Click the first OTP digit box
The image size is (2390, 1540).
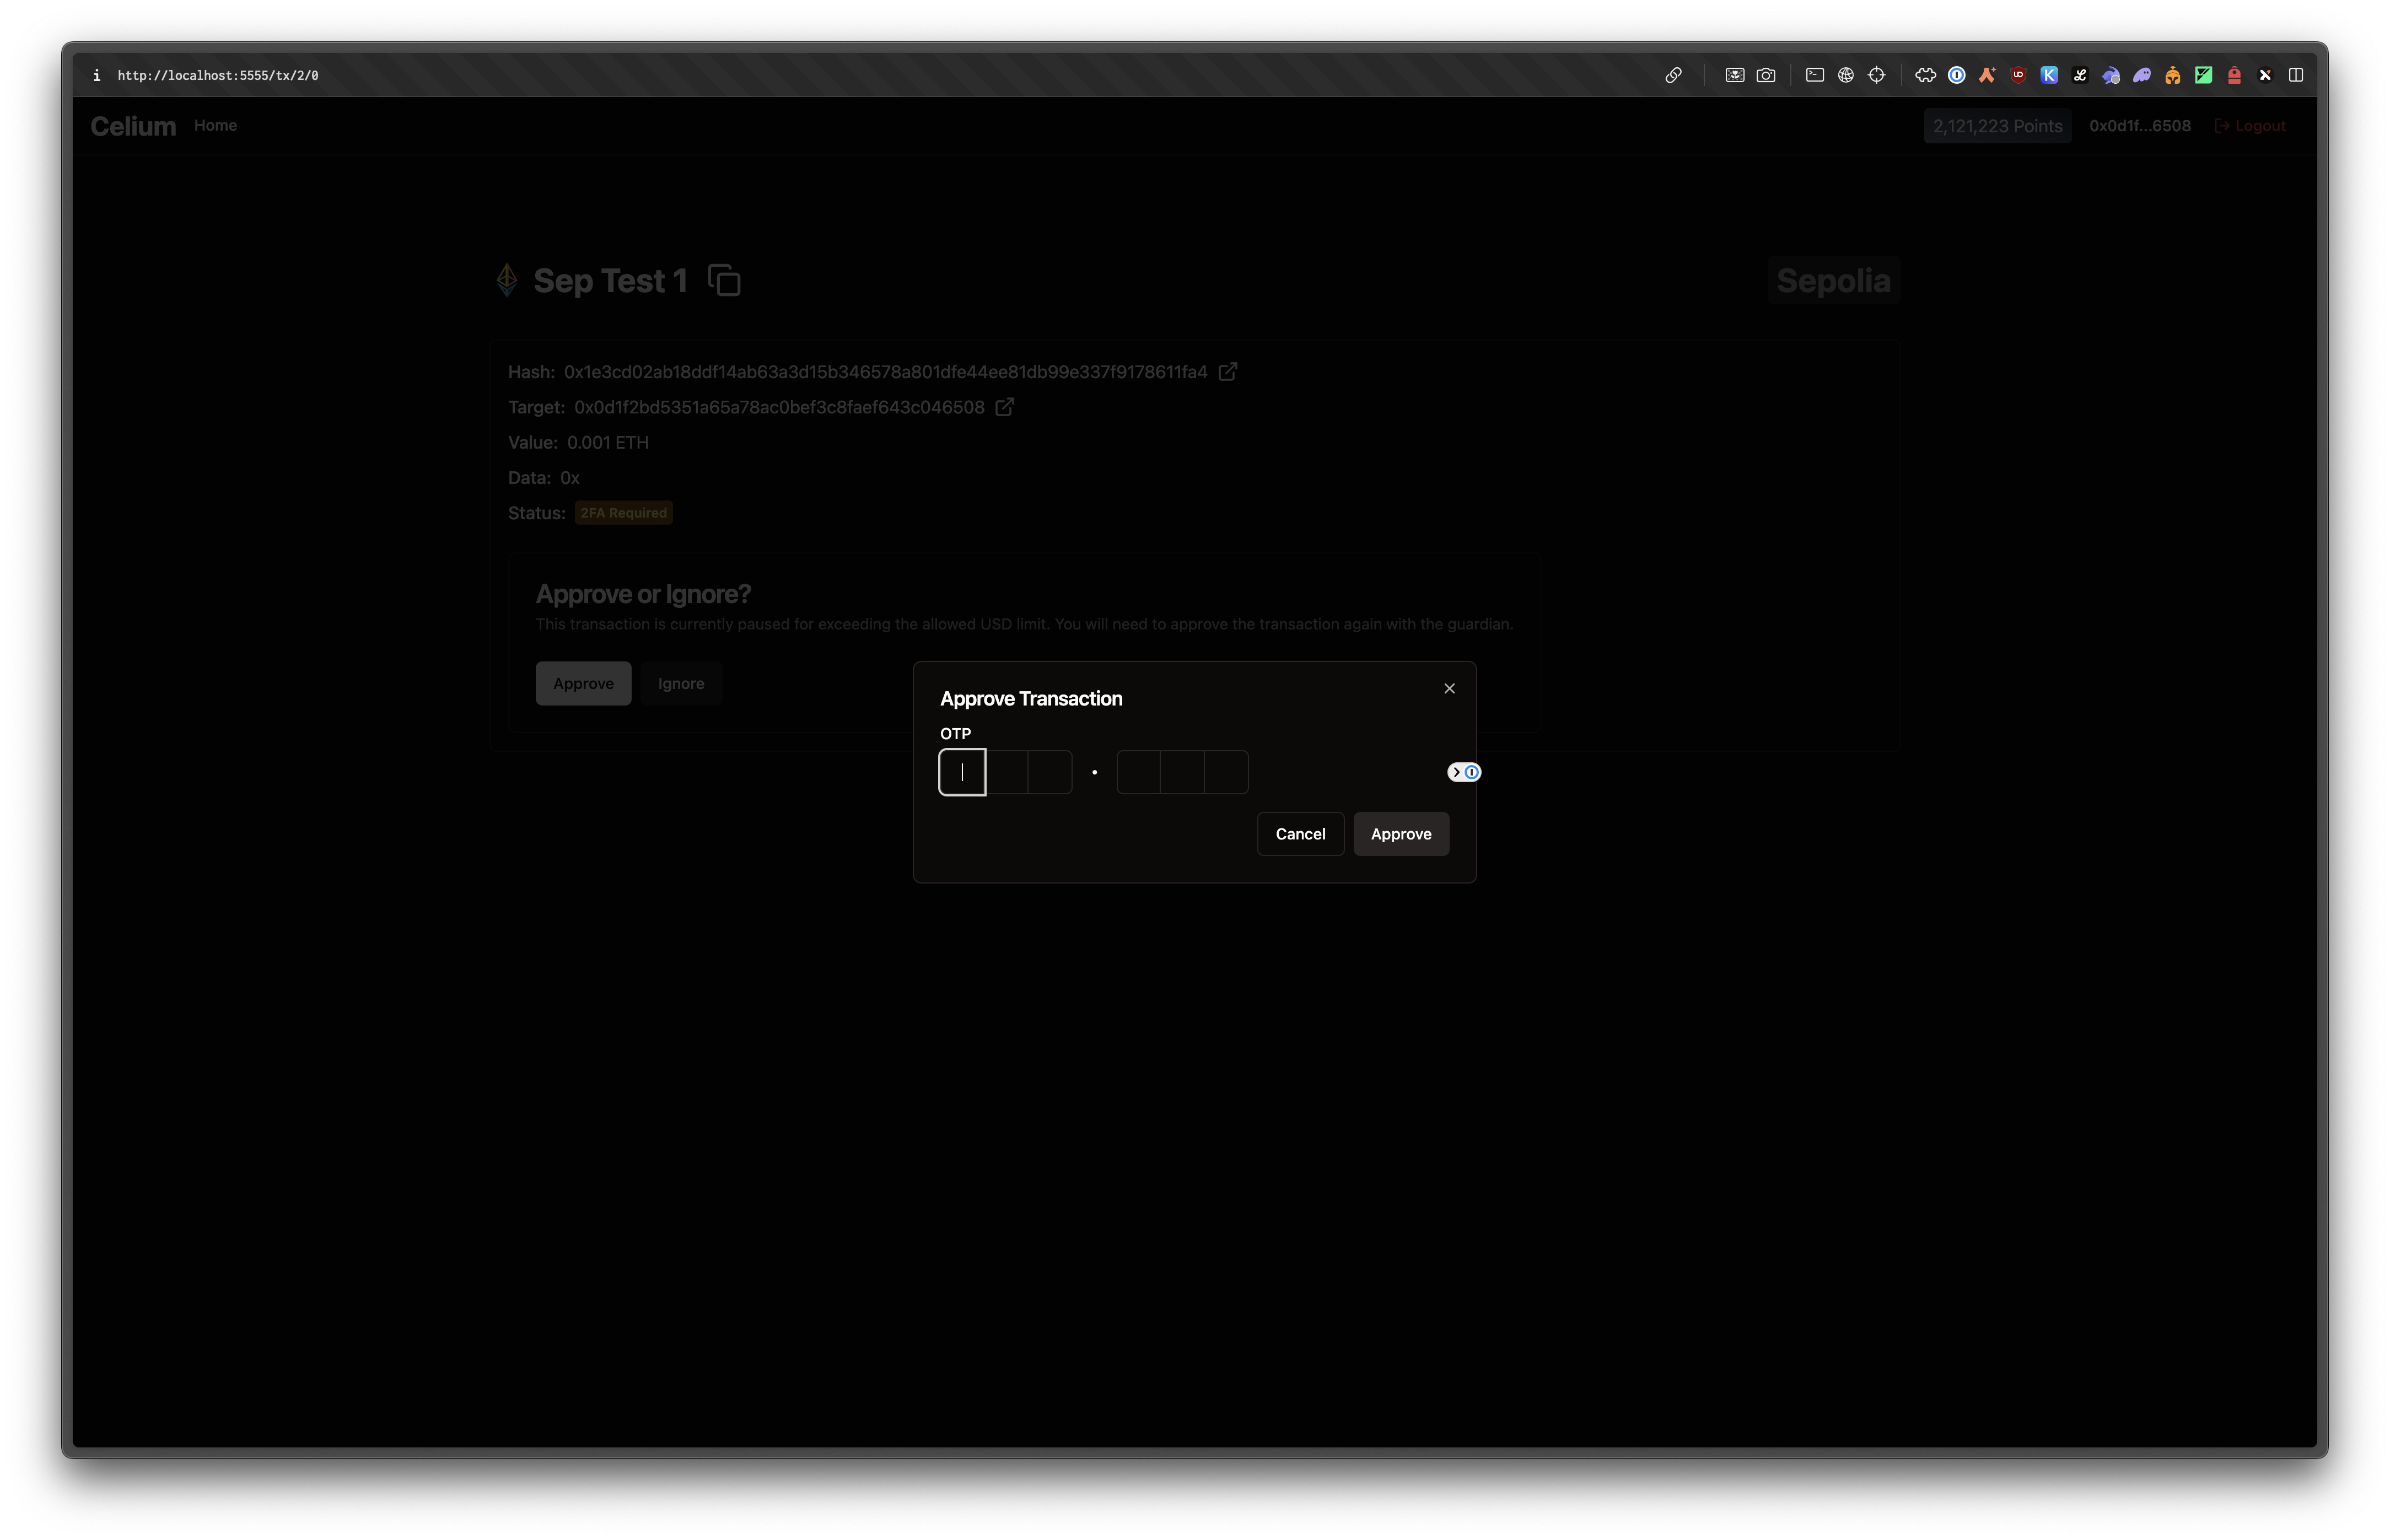tap(962, 772)
